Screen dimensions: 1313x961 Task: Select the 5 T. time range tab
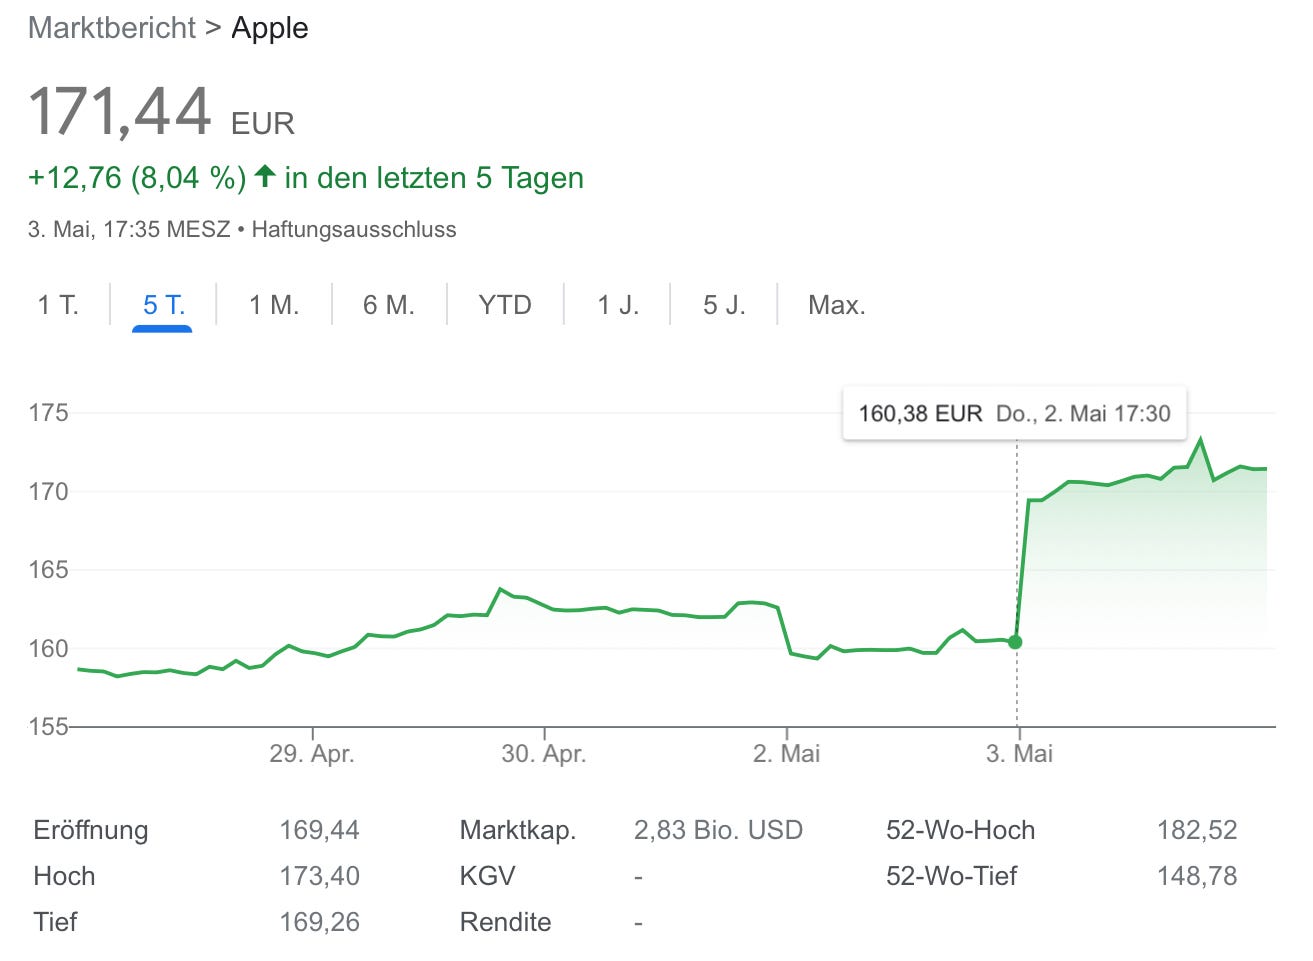coord(163,305)
